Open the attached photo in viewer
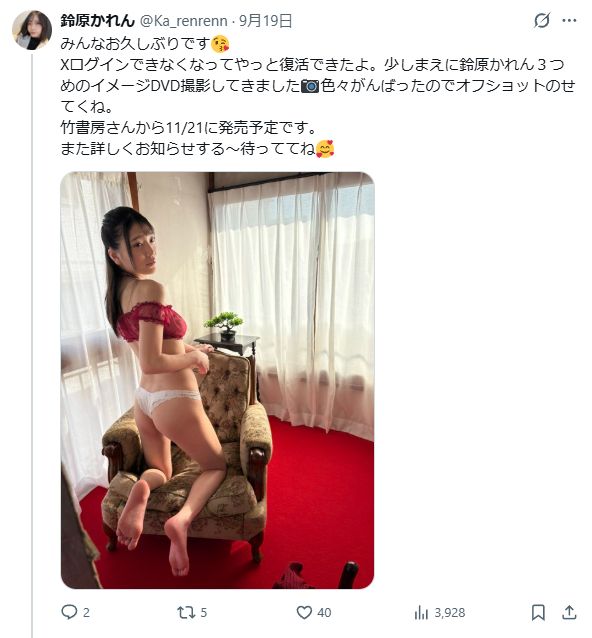 (x=217, y=380)
